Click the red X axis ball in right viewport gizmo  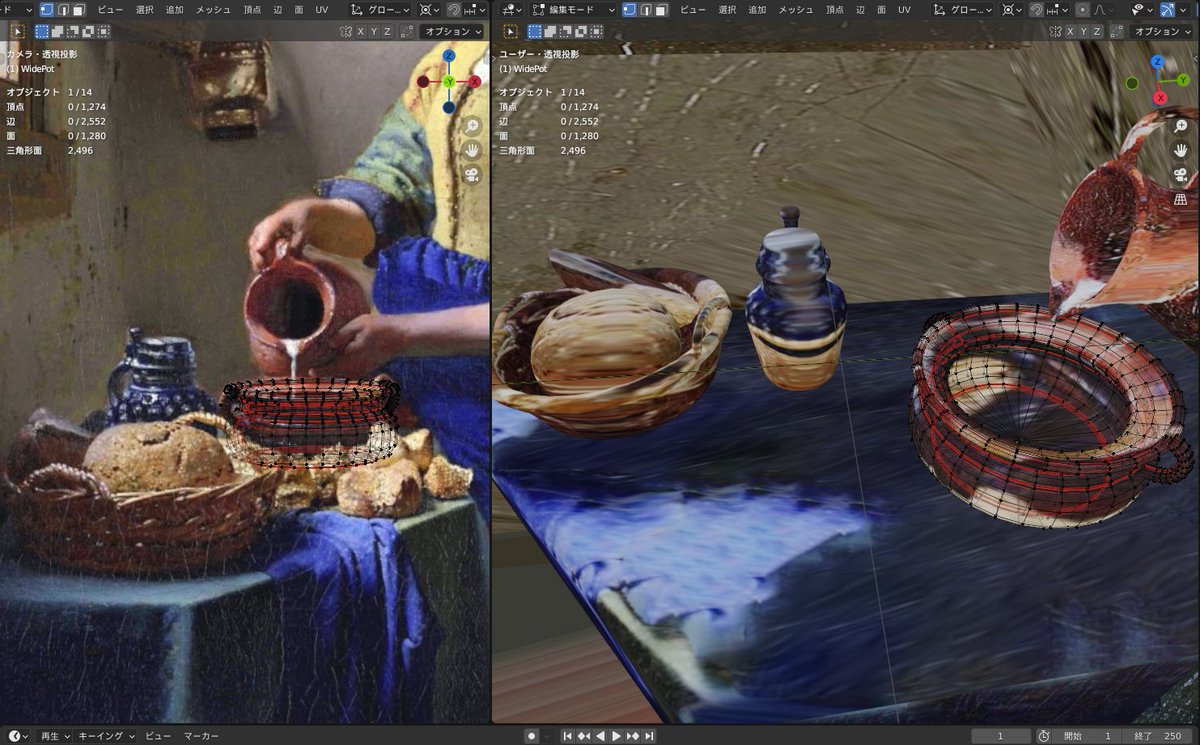1160,98
